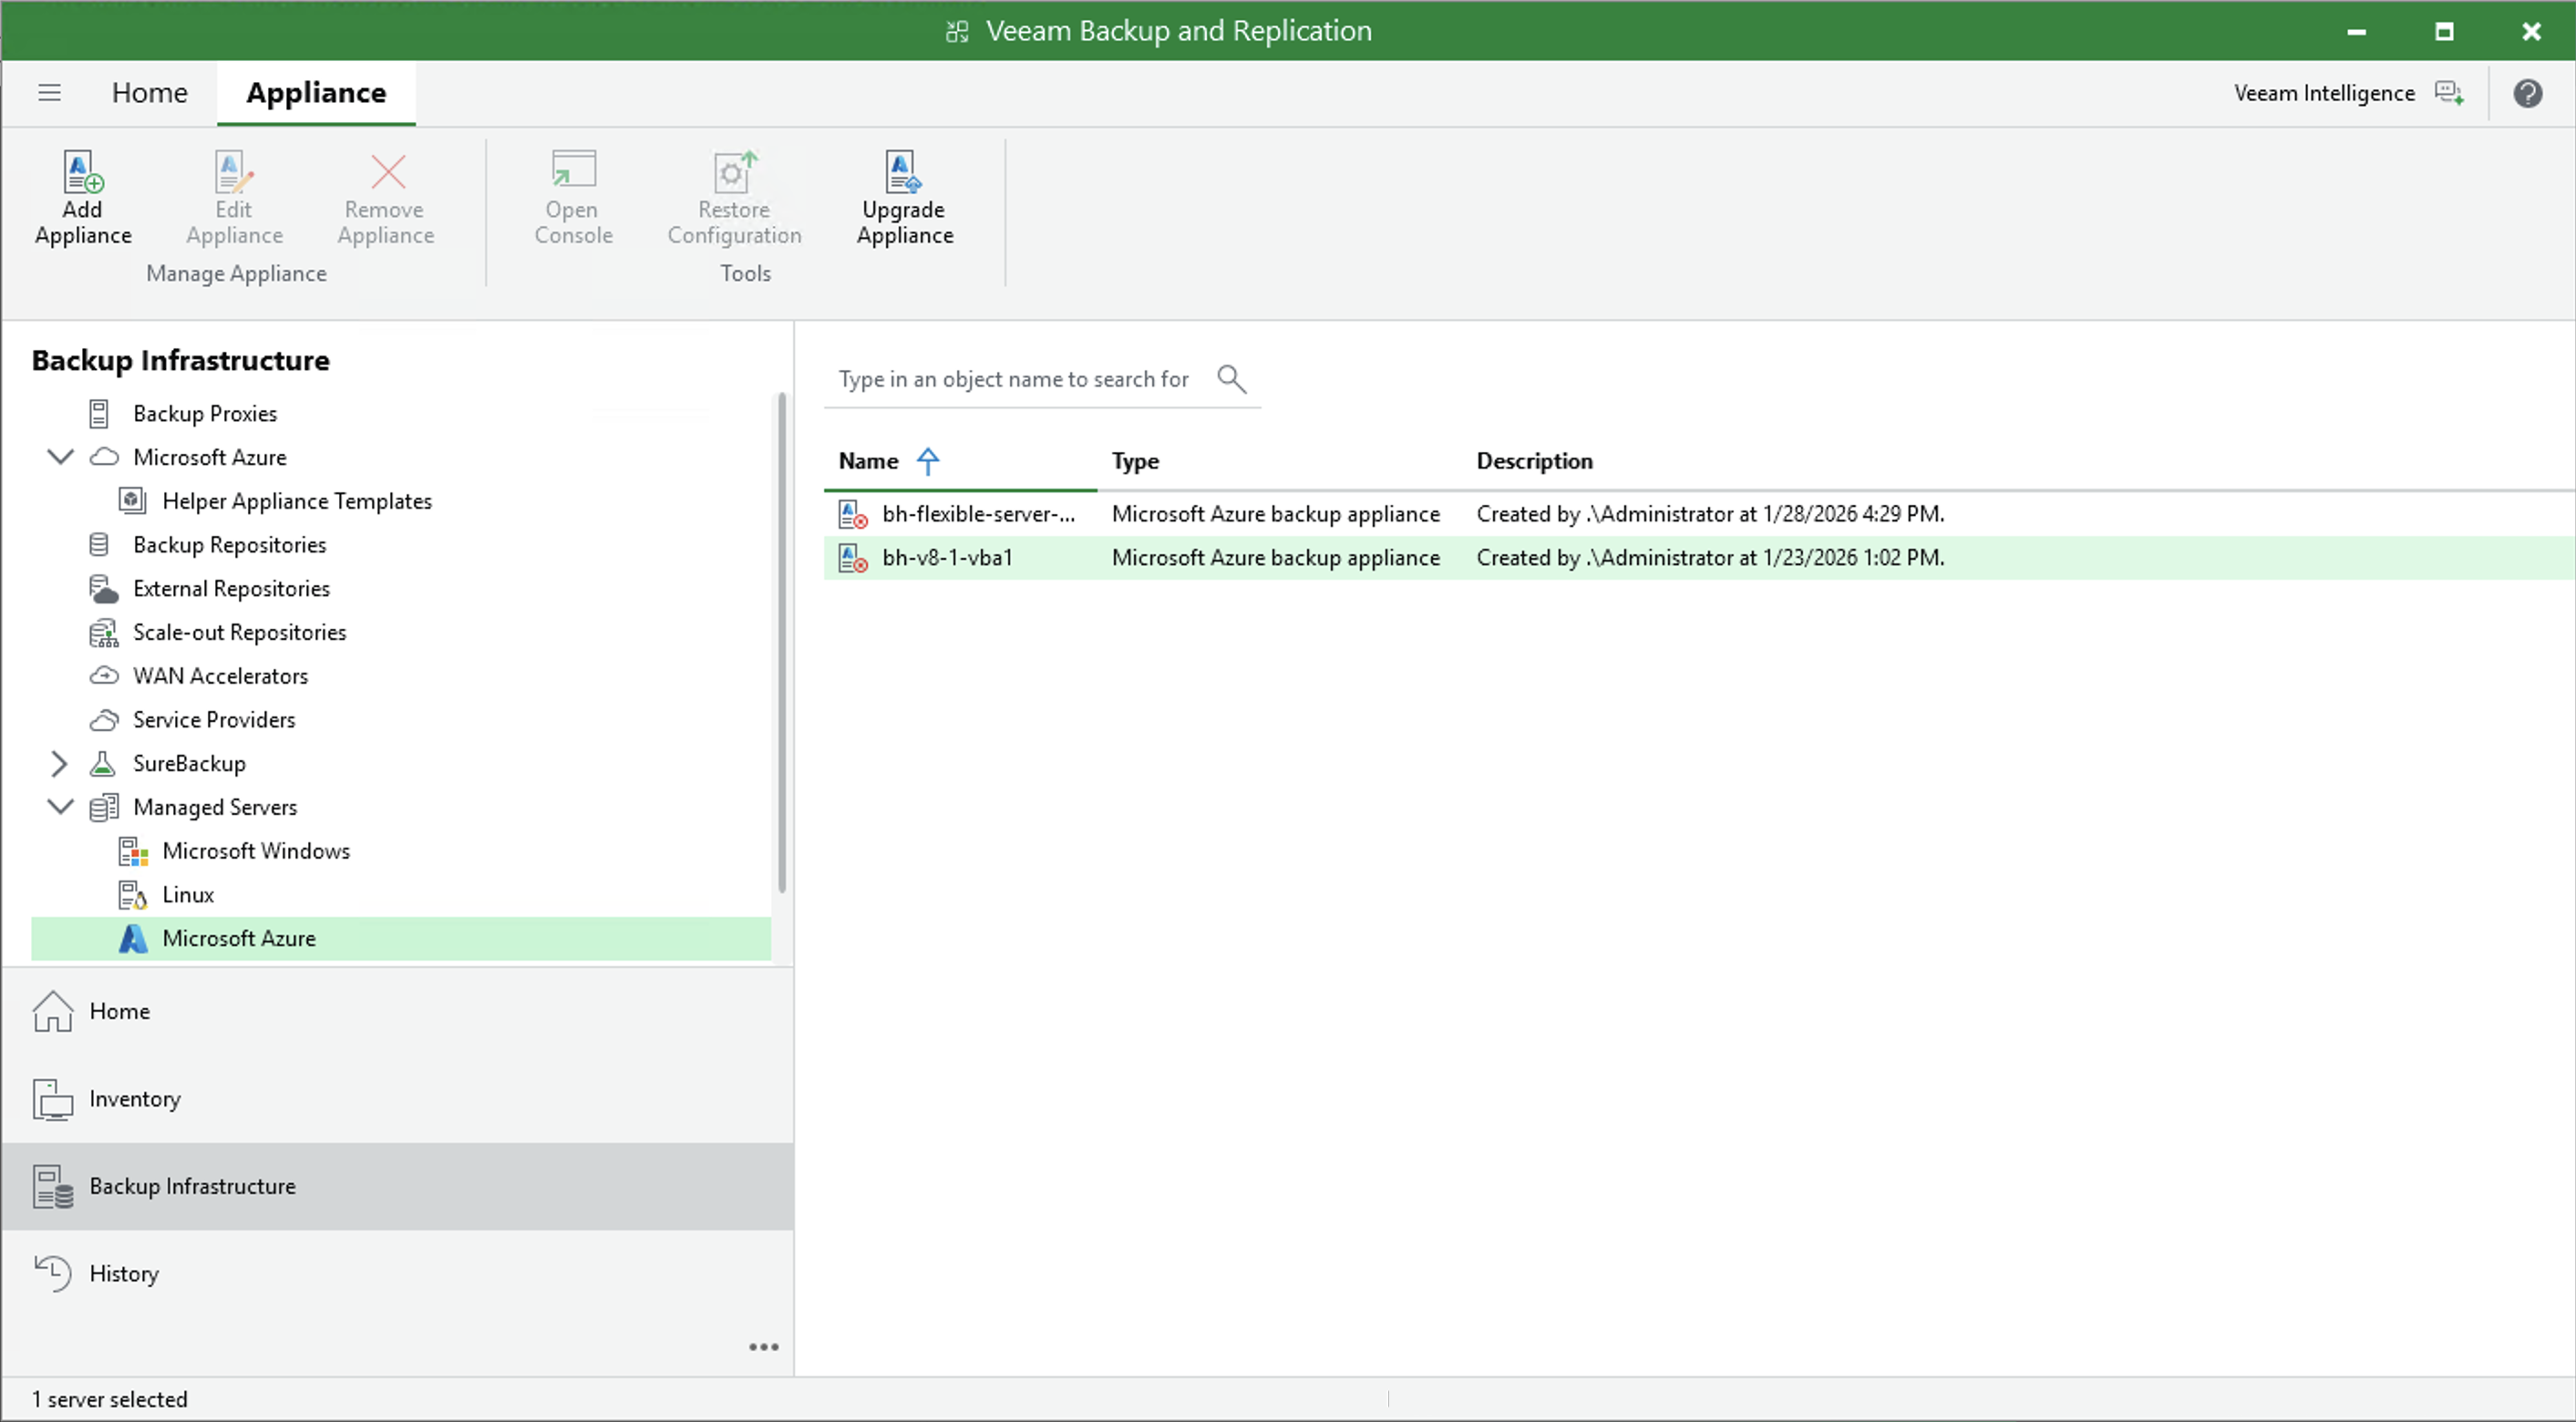The image size is (2576, 1422).
Task: Select Service Providers in the tree
Action: 214,720
